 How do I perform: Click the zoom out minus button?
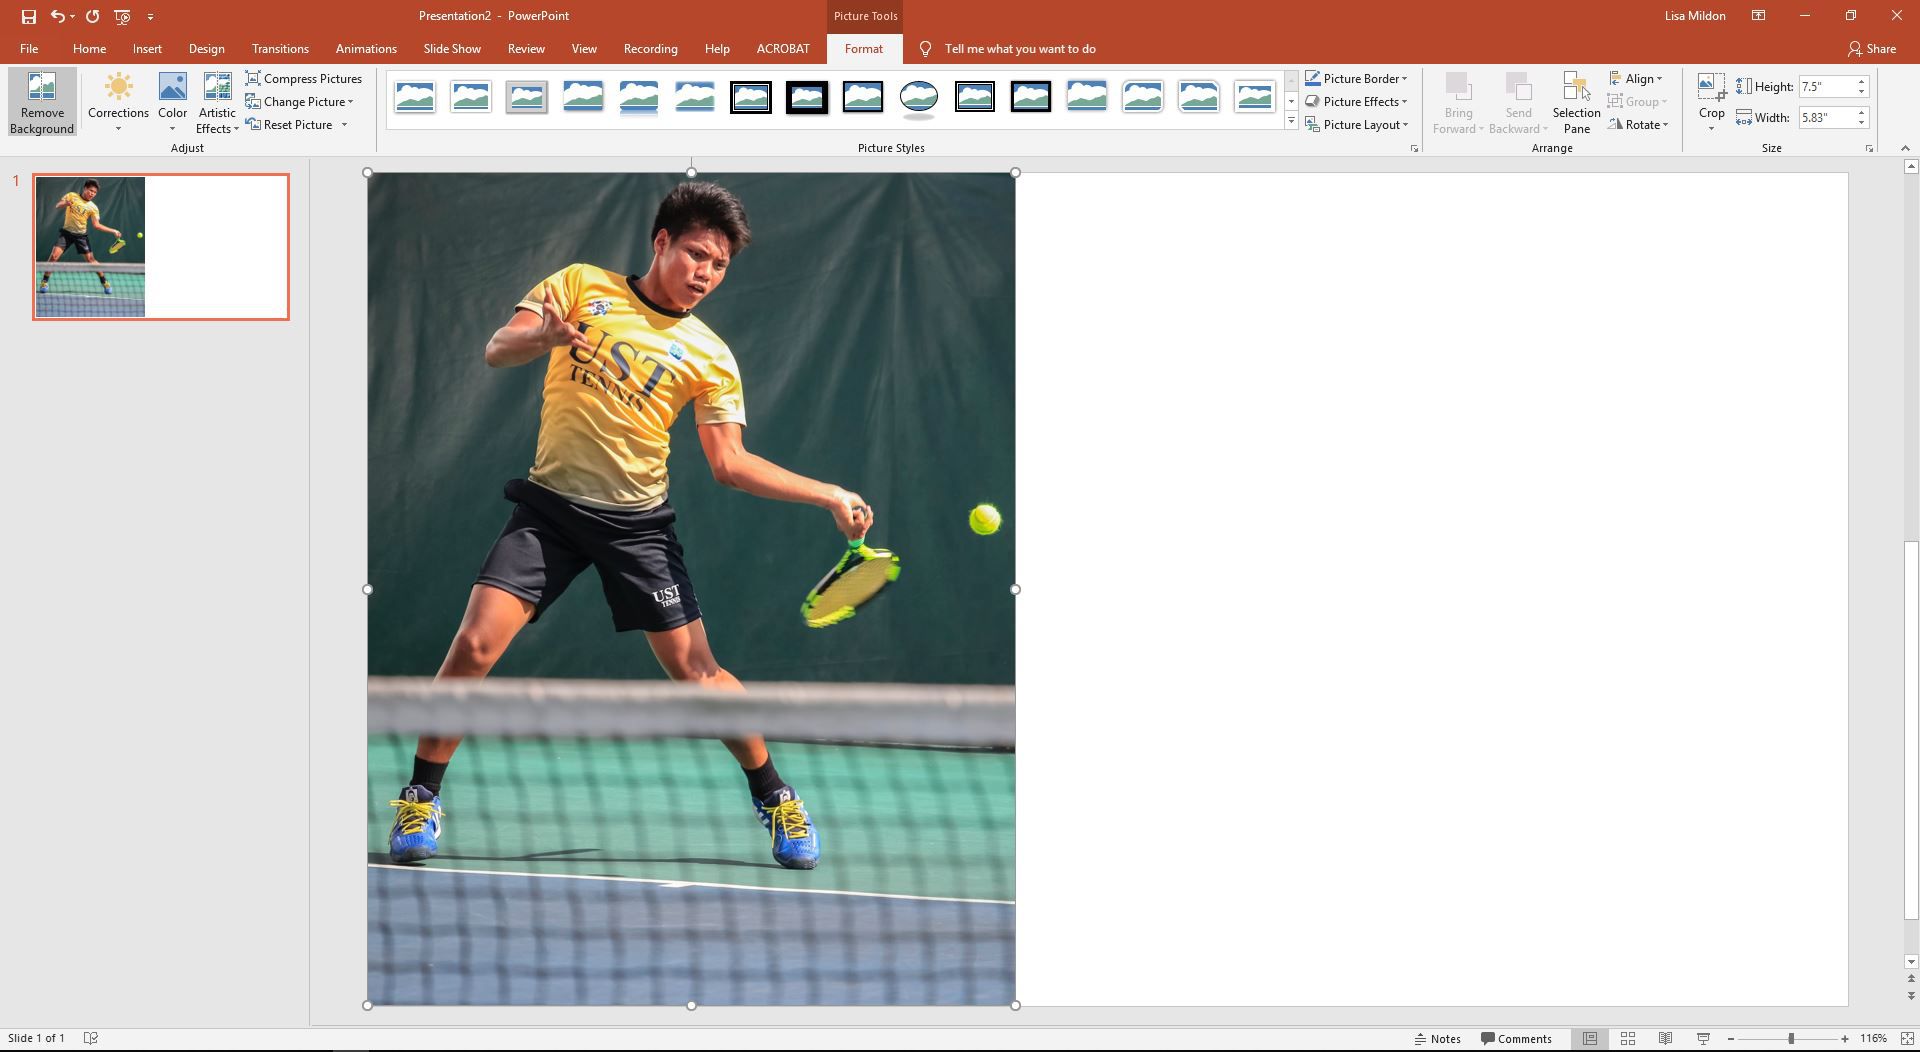click(x=1731, y=1039)
